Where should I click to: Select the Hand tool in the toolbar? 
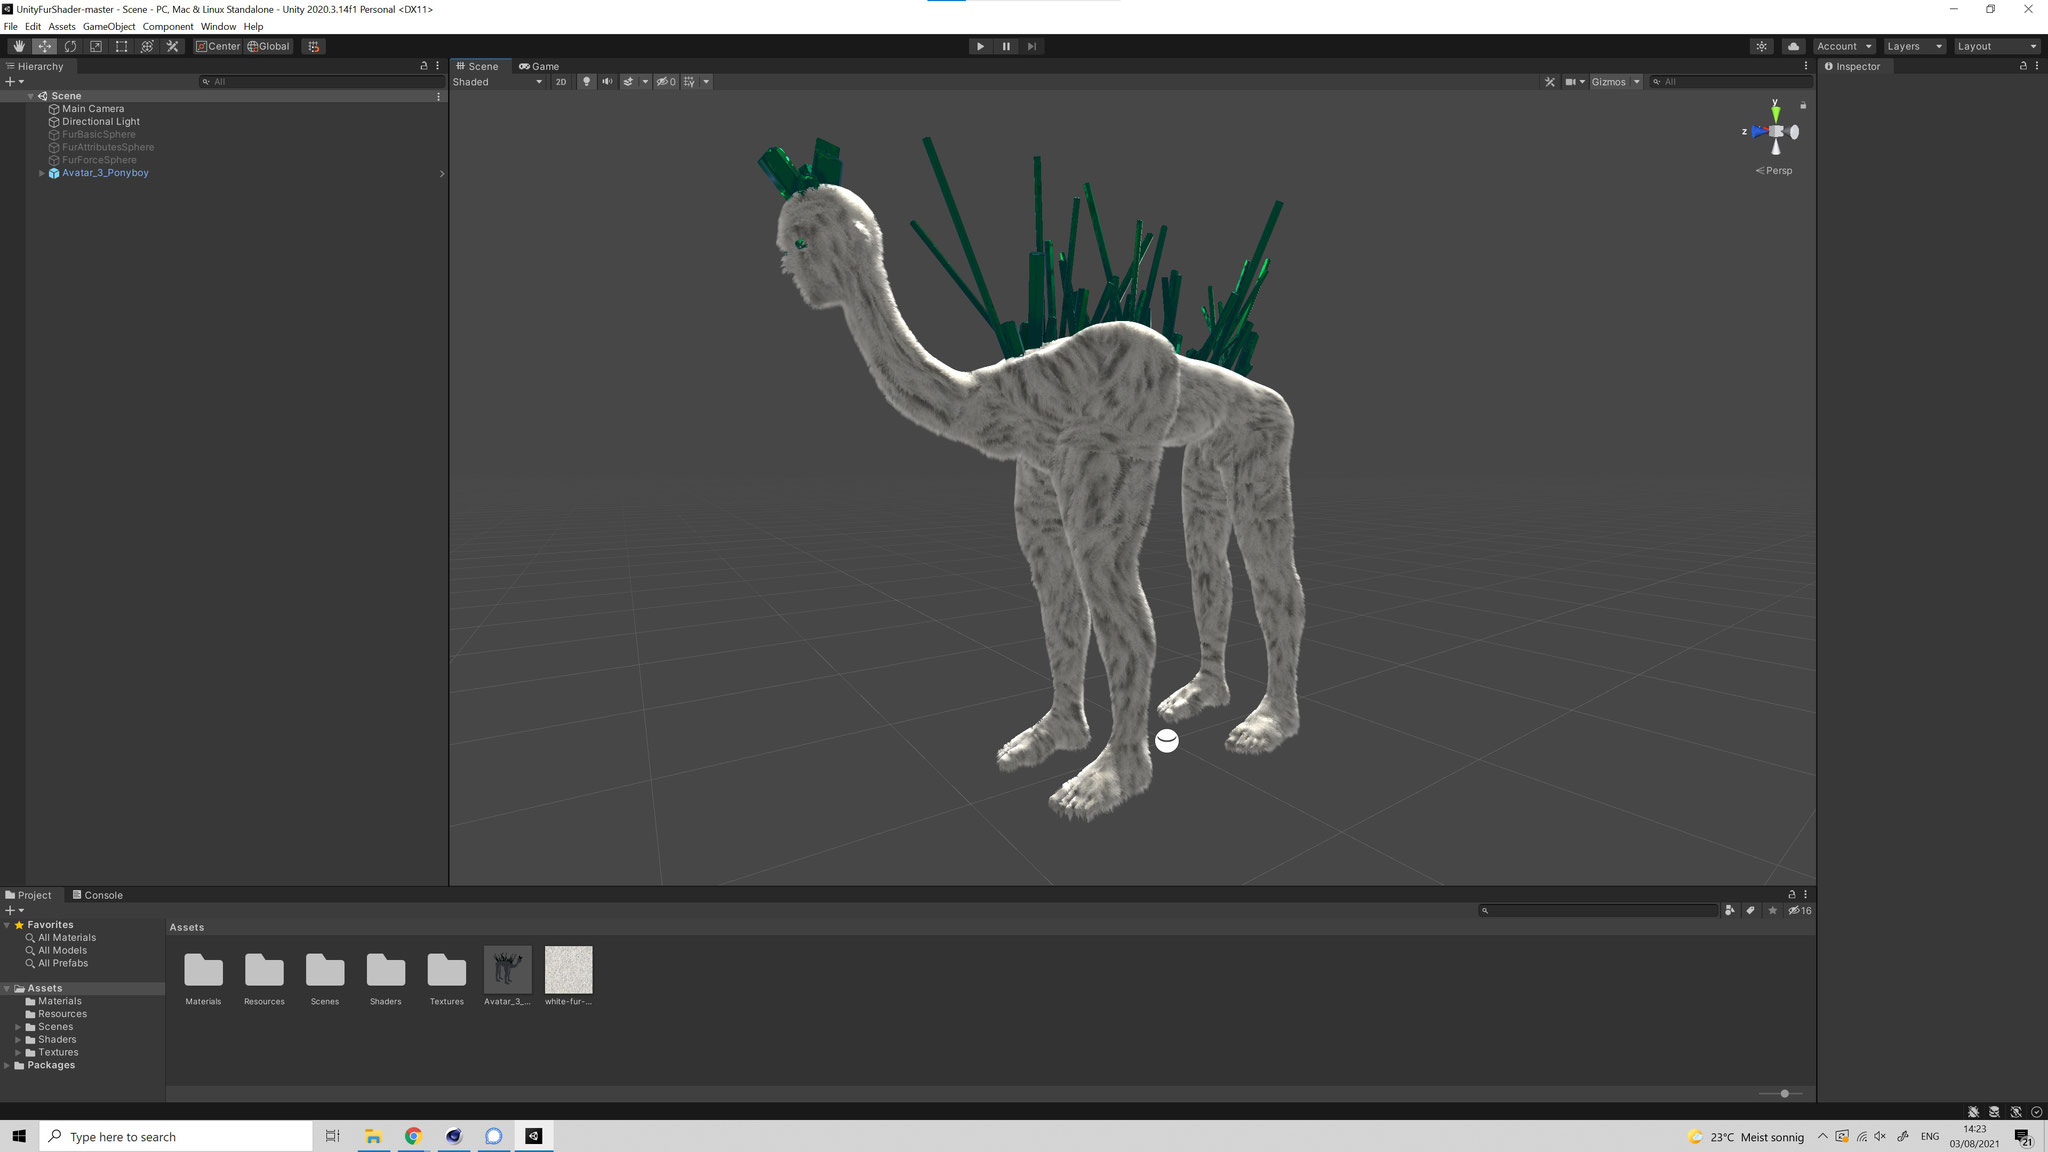18,46
